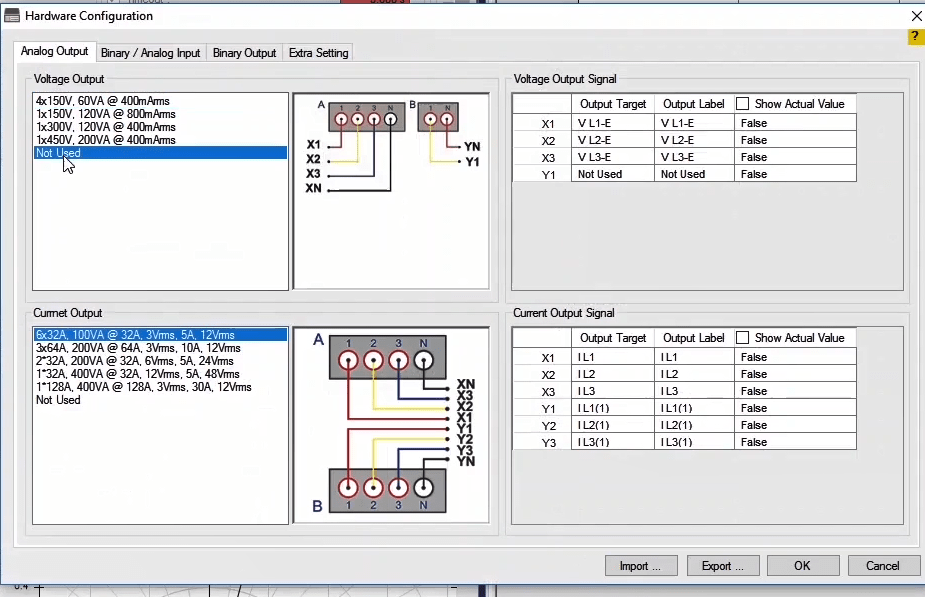Click the current output wiring diagram

point(391,425)
